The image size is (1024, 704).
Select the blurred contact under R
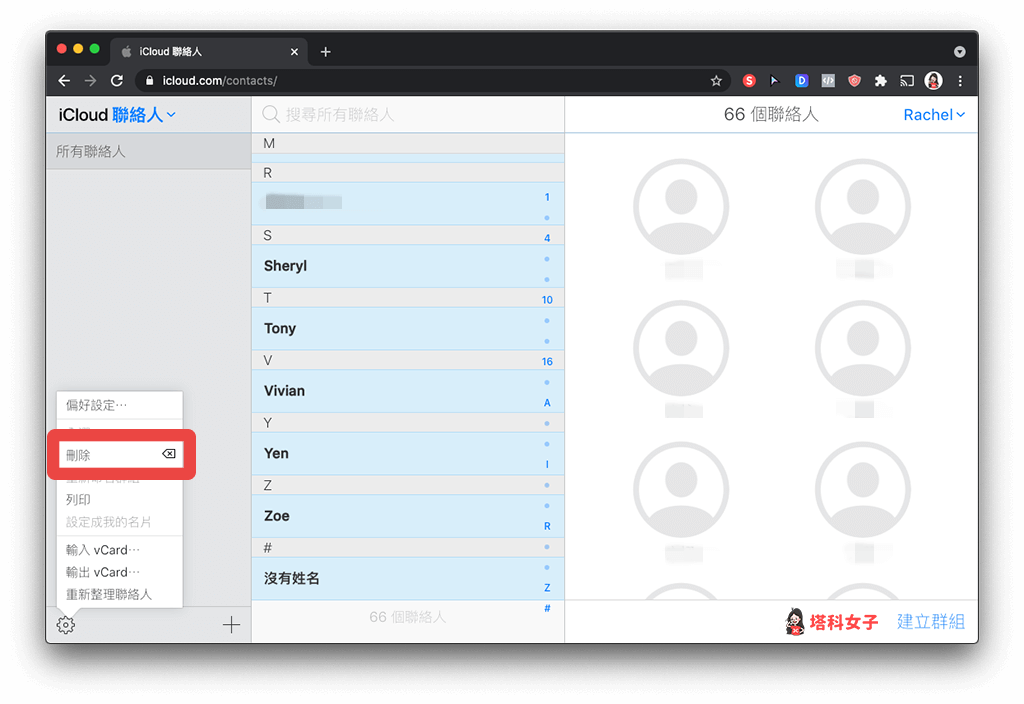[408, 203]
